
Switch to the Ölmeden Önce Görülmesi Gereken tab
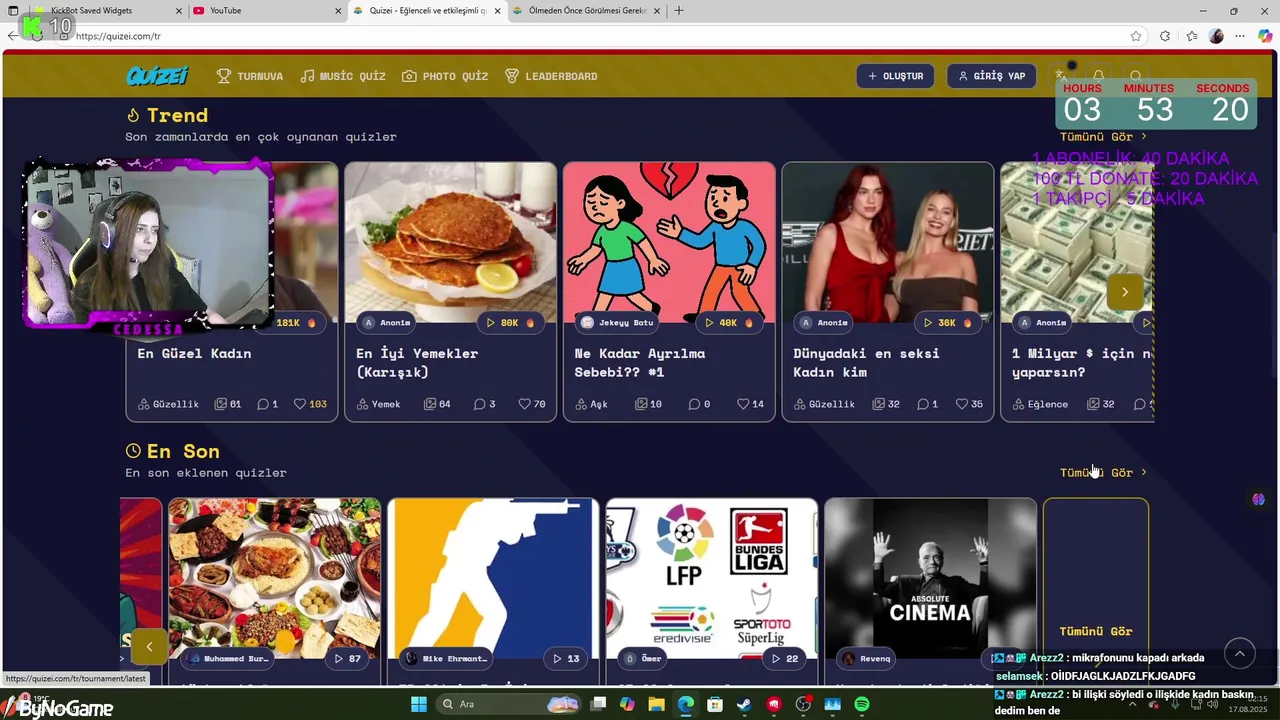pos(584,10)
